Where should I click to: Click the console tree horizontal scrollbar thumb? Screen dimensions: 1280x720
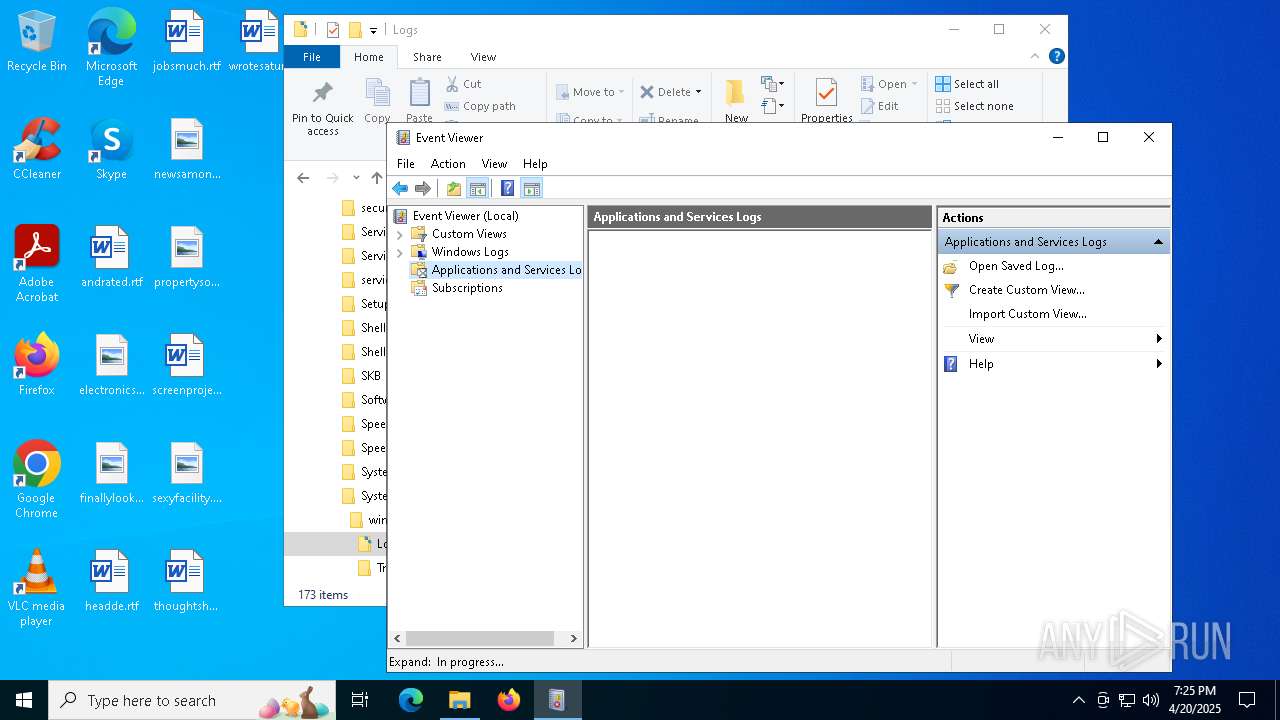coord(480,638)
